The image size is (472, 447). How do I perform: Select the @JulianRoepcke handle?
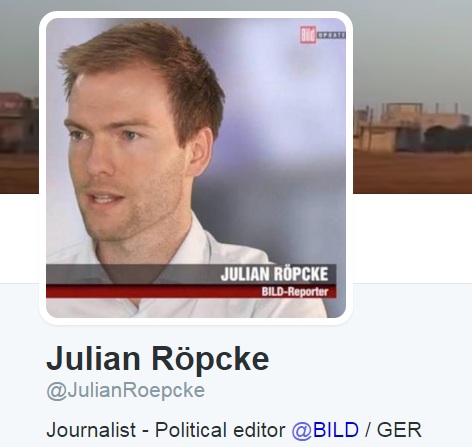tap(126, 391)
